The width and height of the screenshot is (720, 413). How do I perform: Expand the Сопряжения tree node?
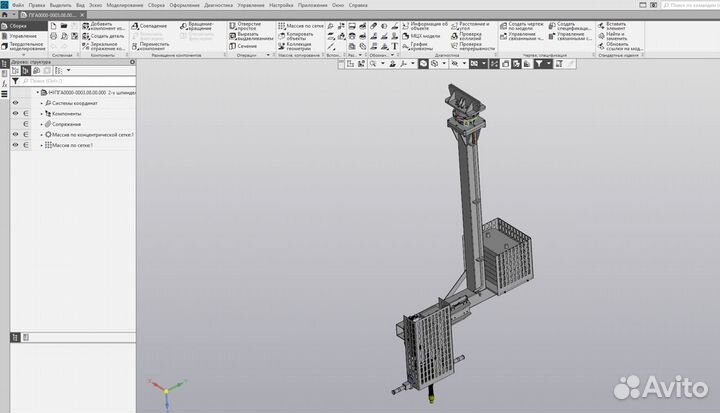pyautogui.click(x=42, y=124)
